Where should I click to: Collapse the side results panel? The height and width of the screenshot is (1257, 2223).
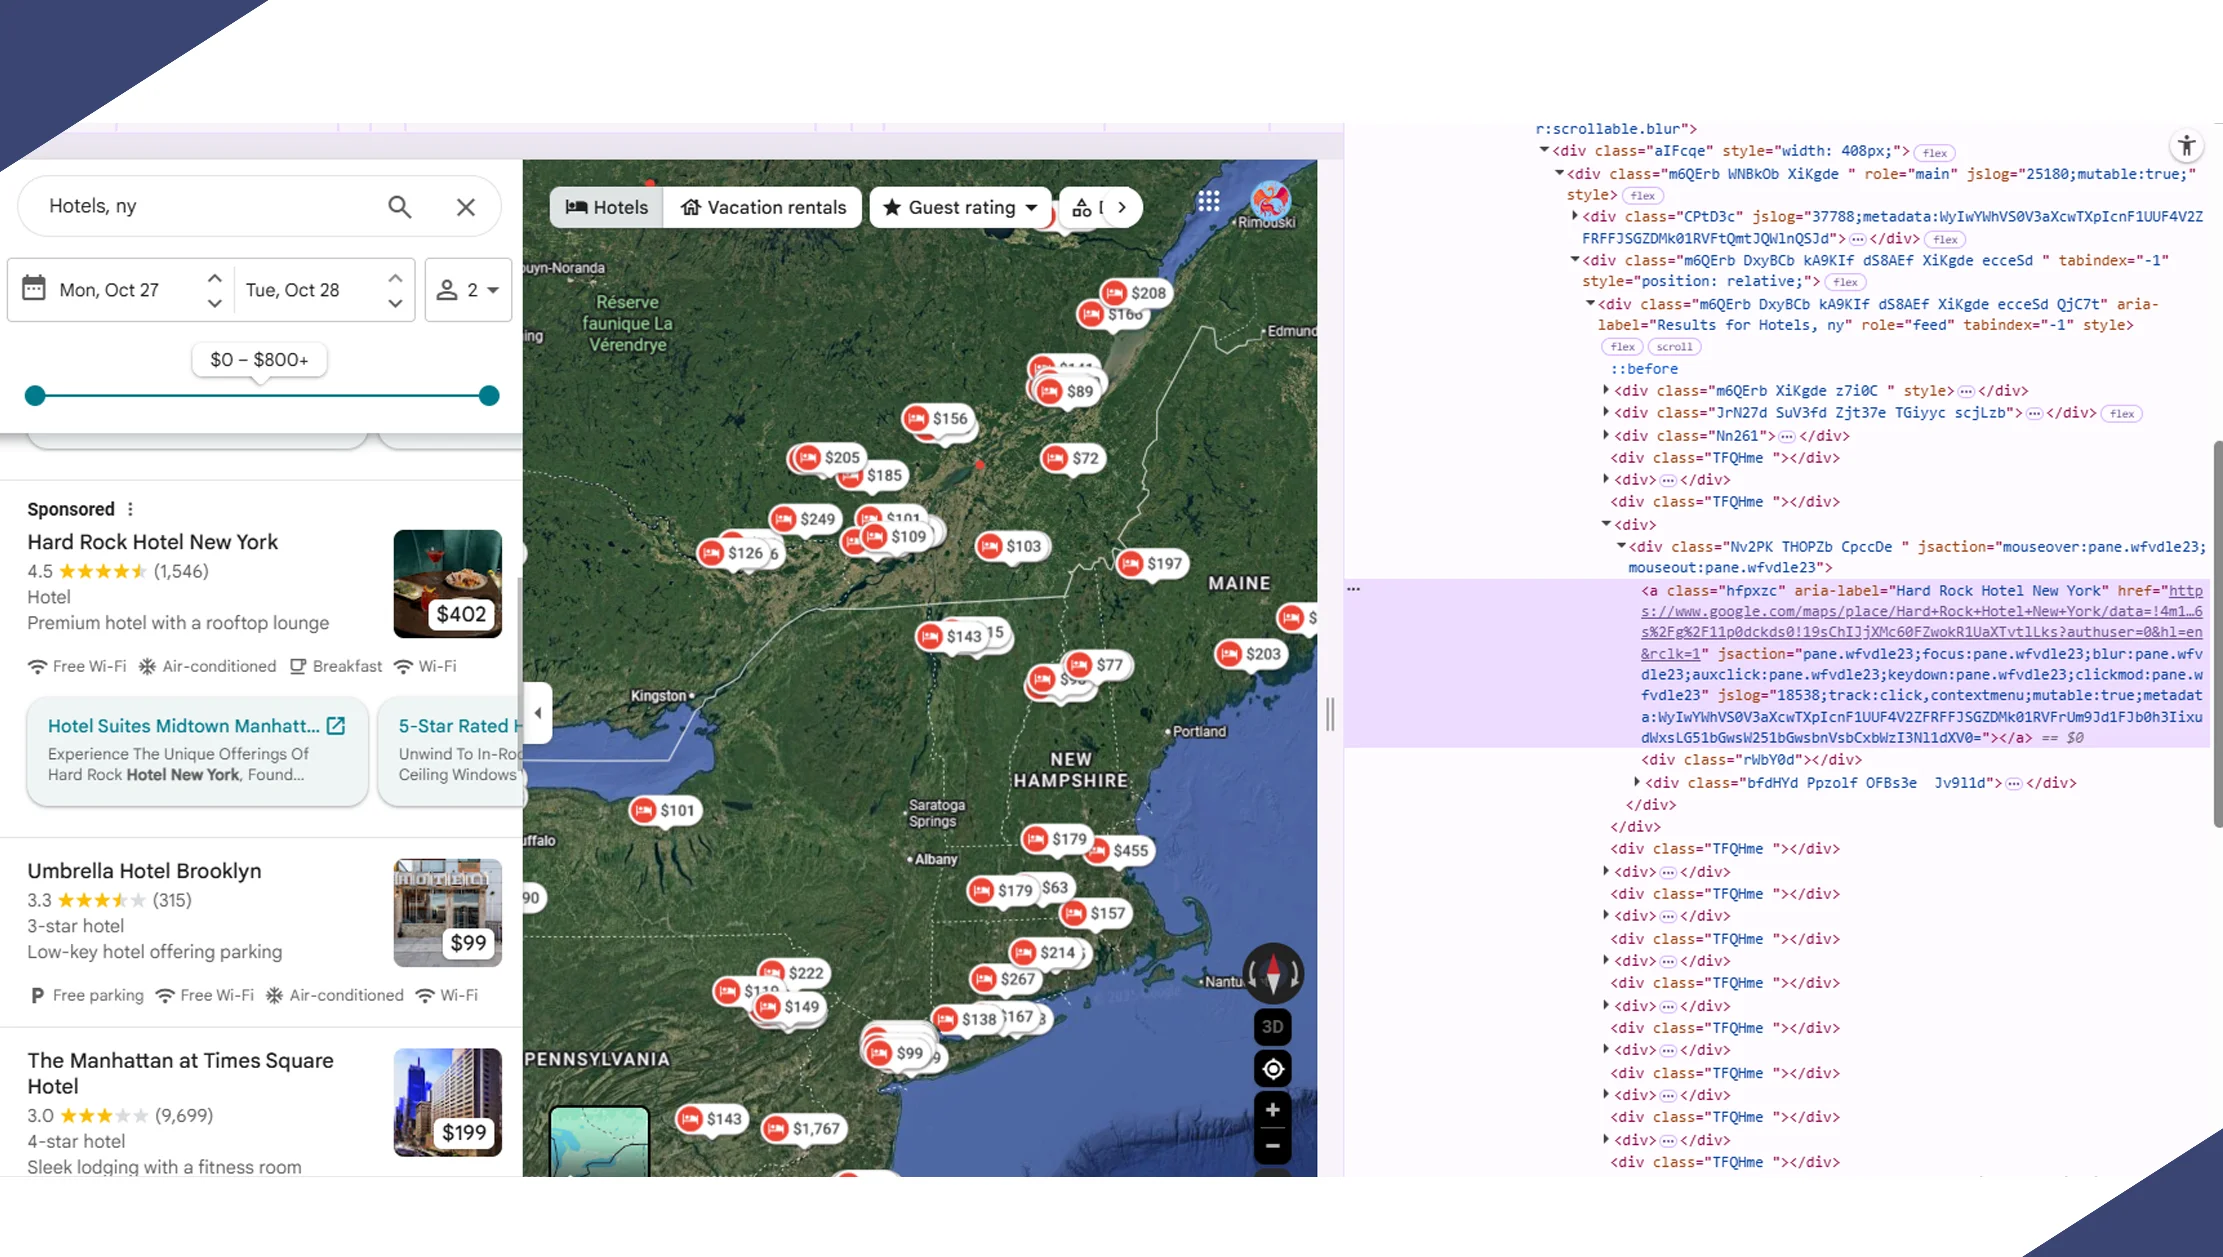coord(538,713)
